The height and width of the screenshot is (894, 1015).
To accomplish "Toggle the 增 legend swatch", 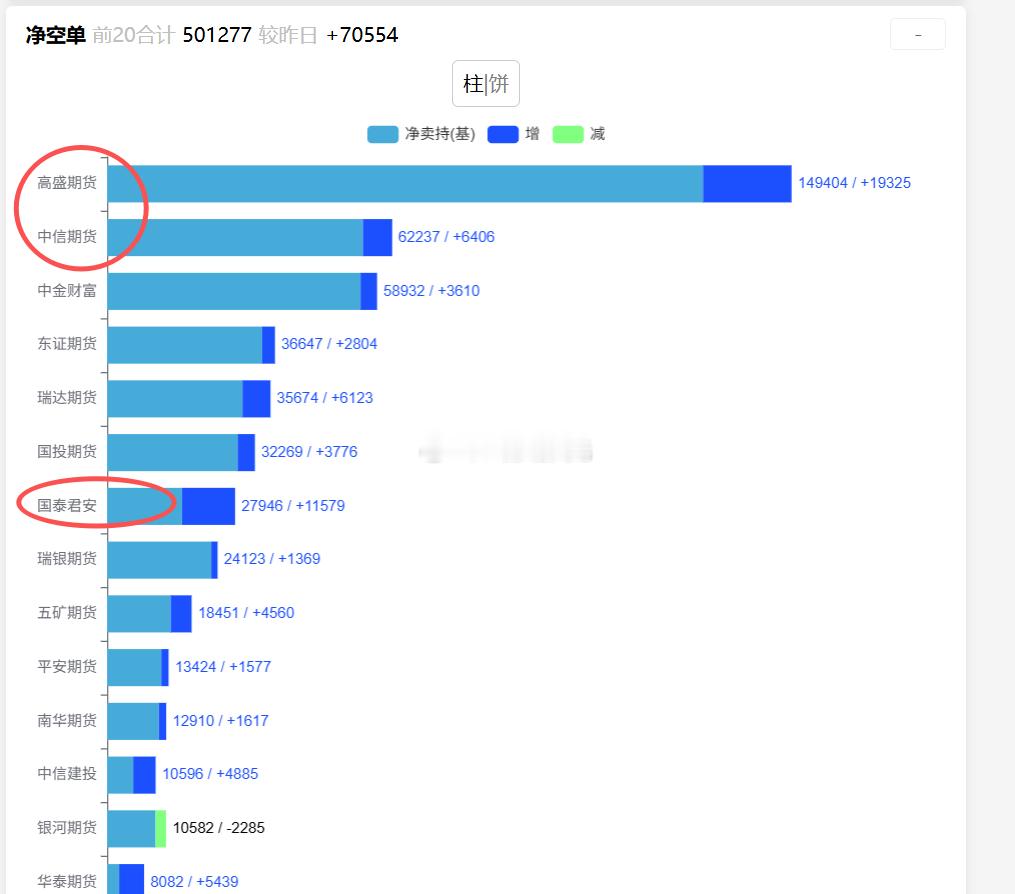I will 503,134.
